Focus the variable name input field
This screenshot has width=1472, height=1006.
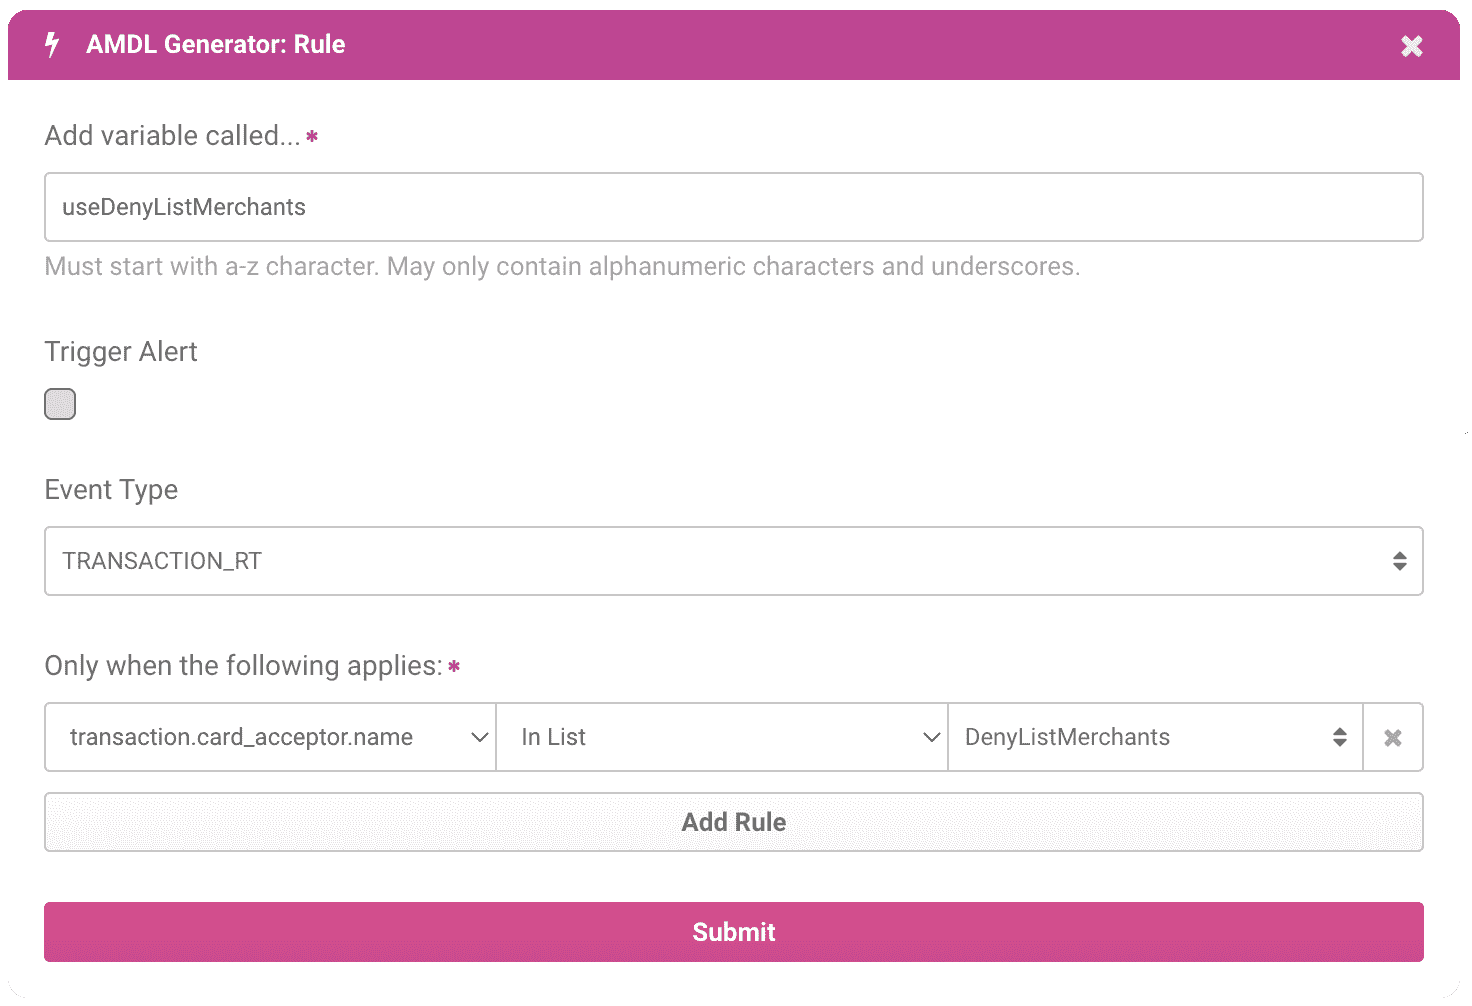point(734,207)
